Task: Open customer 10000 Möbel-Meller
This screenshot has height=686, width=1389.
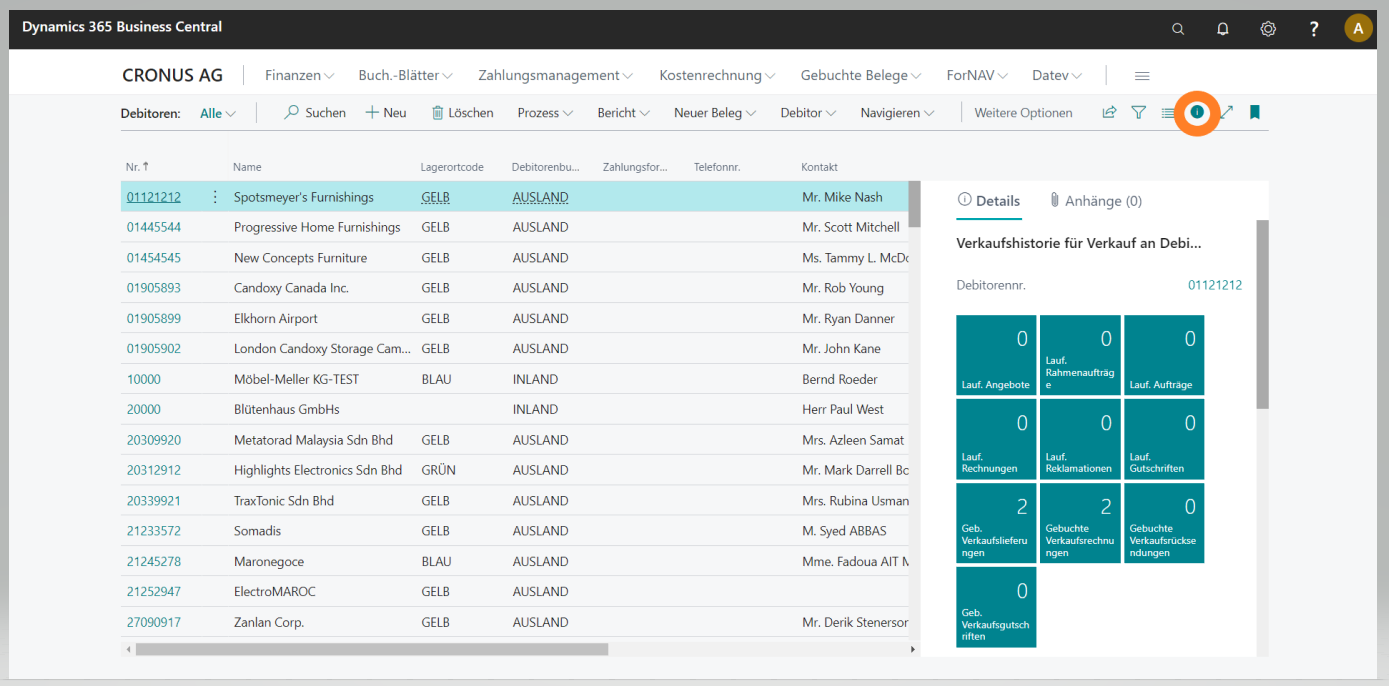Action: (x=144, y=379)
